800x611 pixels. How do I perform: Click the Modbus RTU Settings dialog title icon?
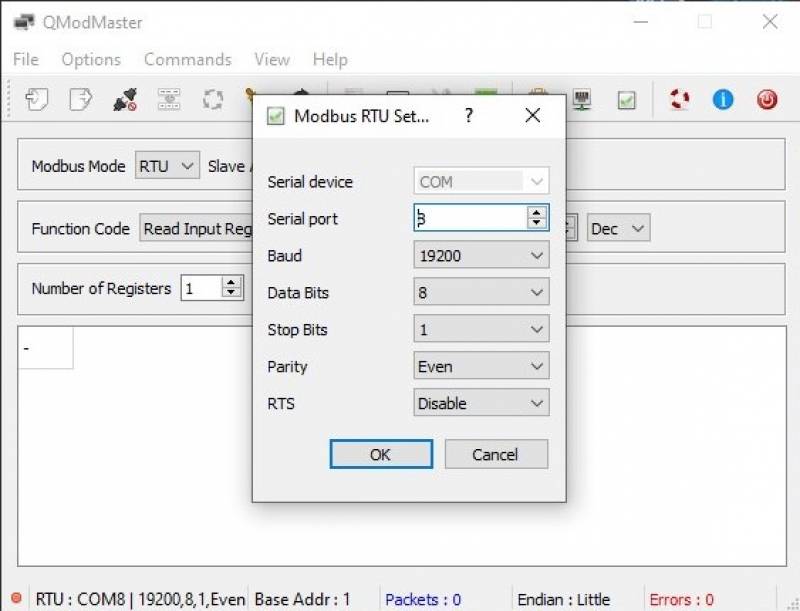click(x=276, y=116)
